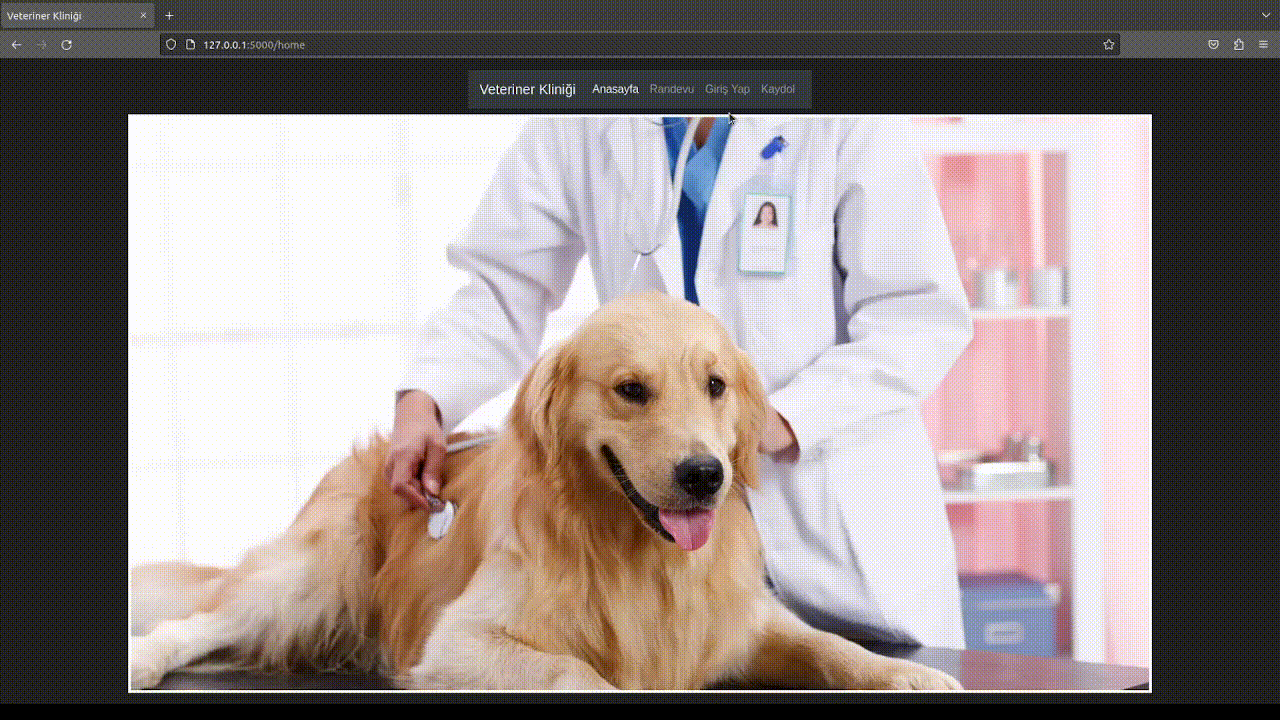Close the Veteriner Kliniği tab
Image resolution: width=1280 pixels, height=720 pixels.
[143, 15]
